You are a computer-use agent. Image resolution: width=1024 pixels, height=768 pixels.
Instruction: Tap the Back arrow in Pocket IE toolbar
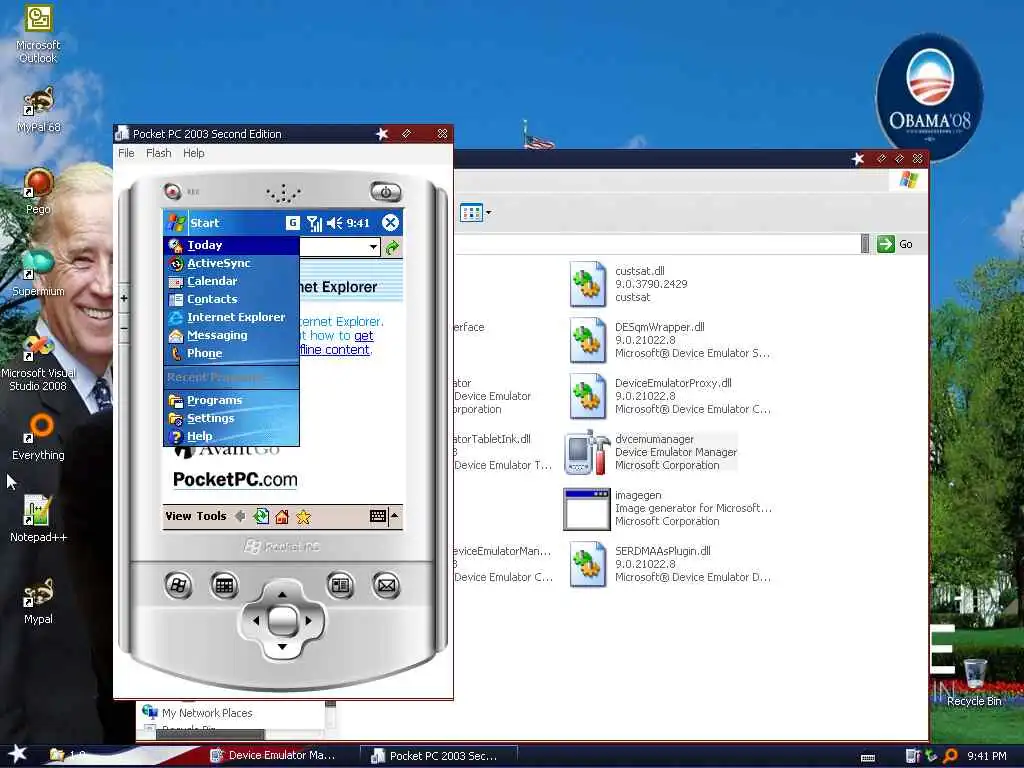point(240,516)
